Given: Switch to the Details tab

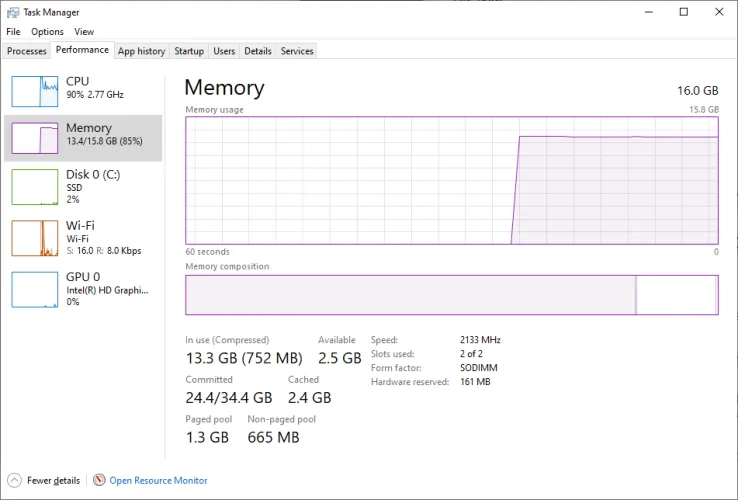Looking at the screenshot, I should (257, 51).
